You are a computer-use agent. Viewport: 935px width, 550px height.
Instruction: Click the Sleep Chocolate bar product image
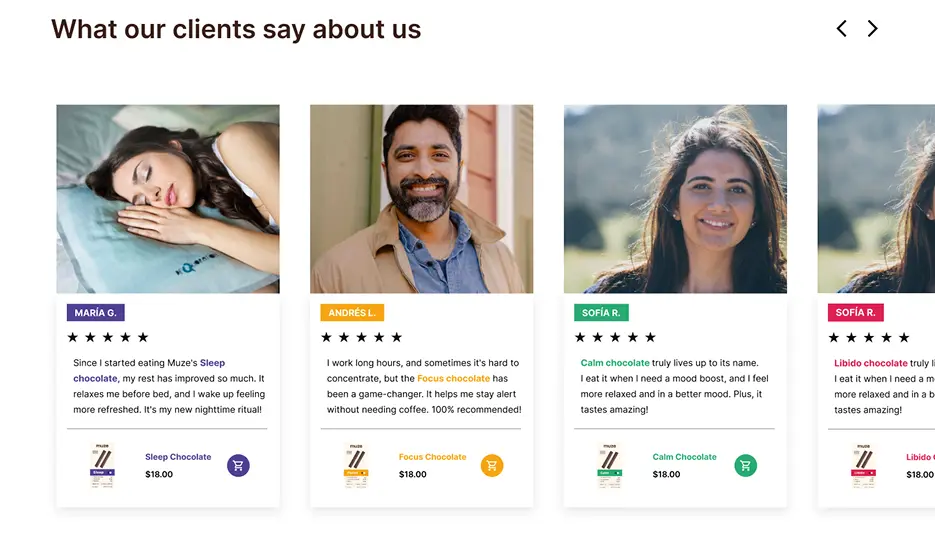(x=103, y=465)
